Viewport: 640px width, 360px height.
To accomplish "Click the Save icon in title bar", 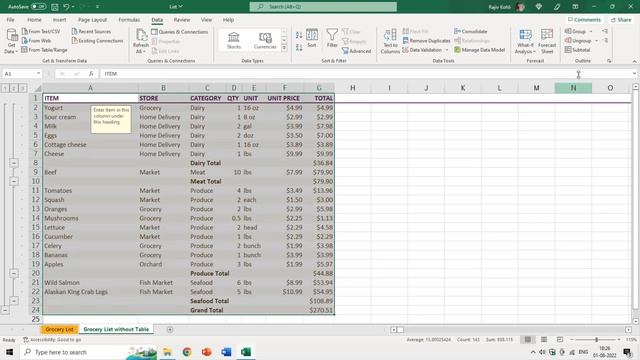I will click(54, 7).
